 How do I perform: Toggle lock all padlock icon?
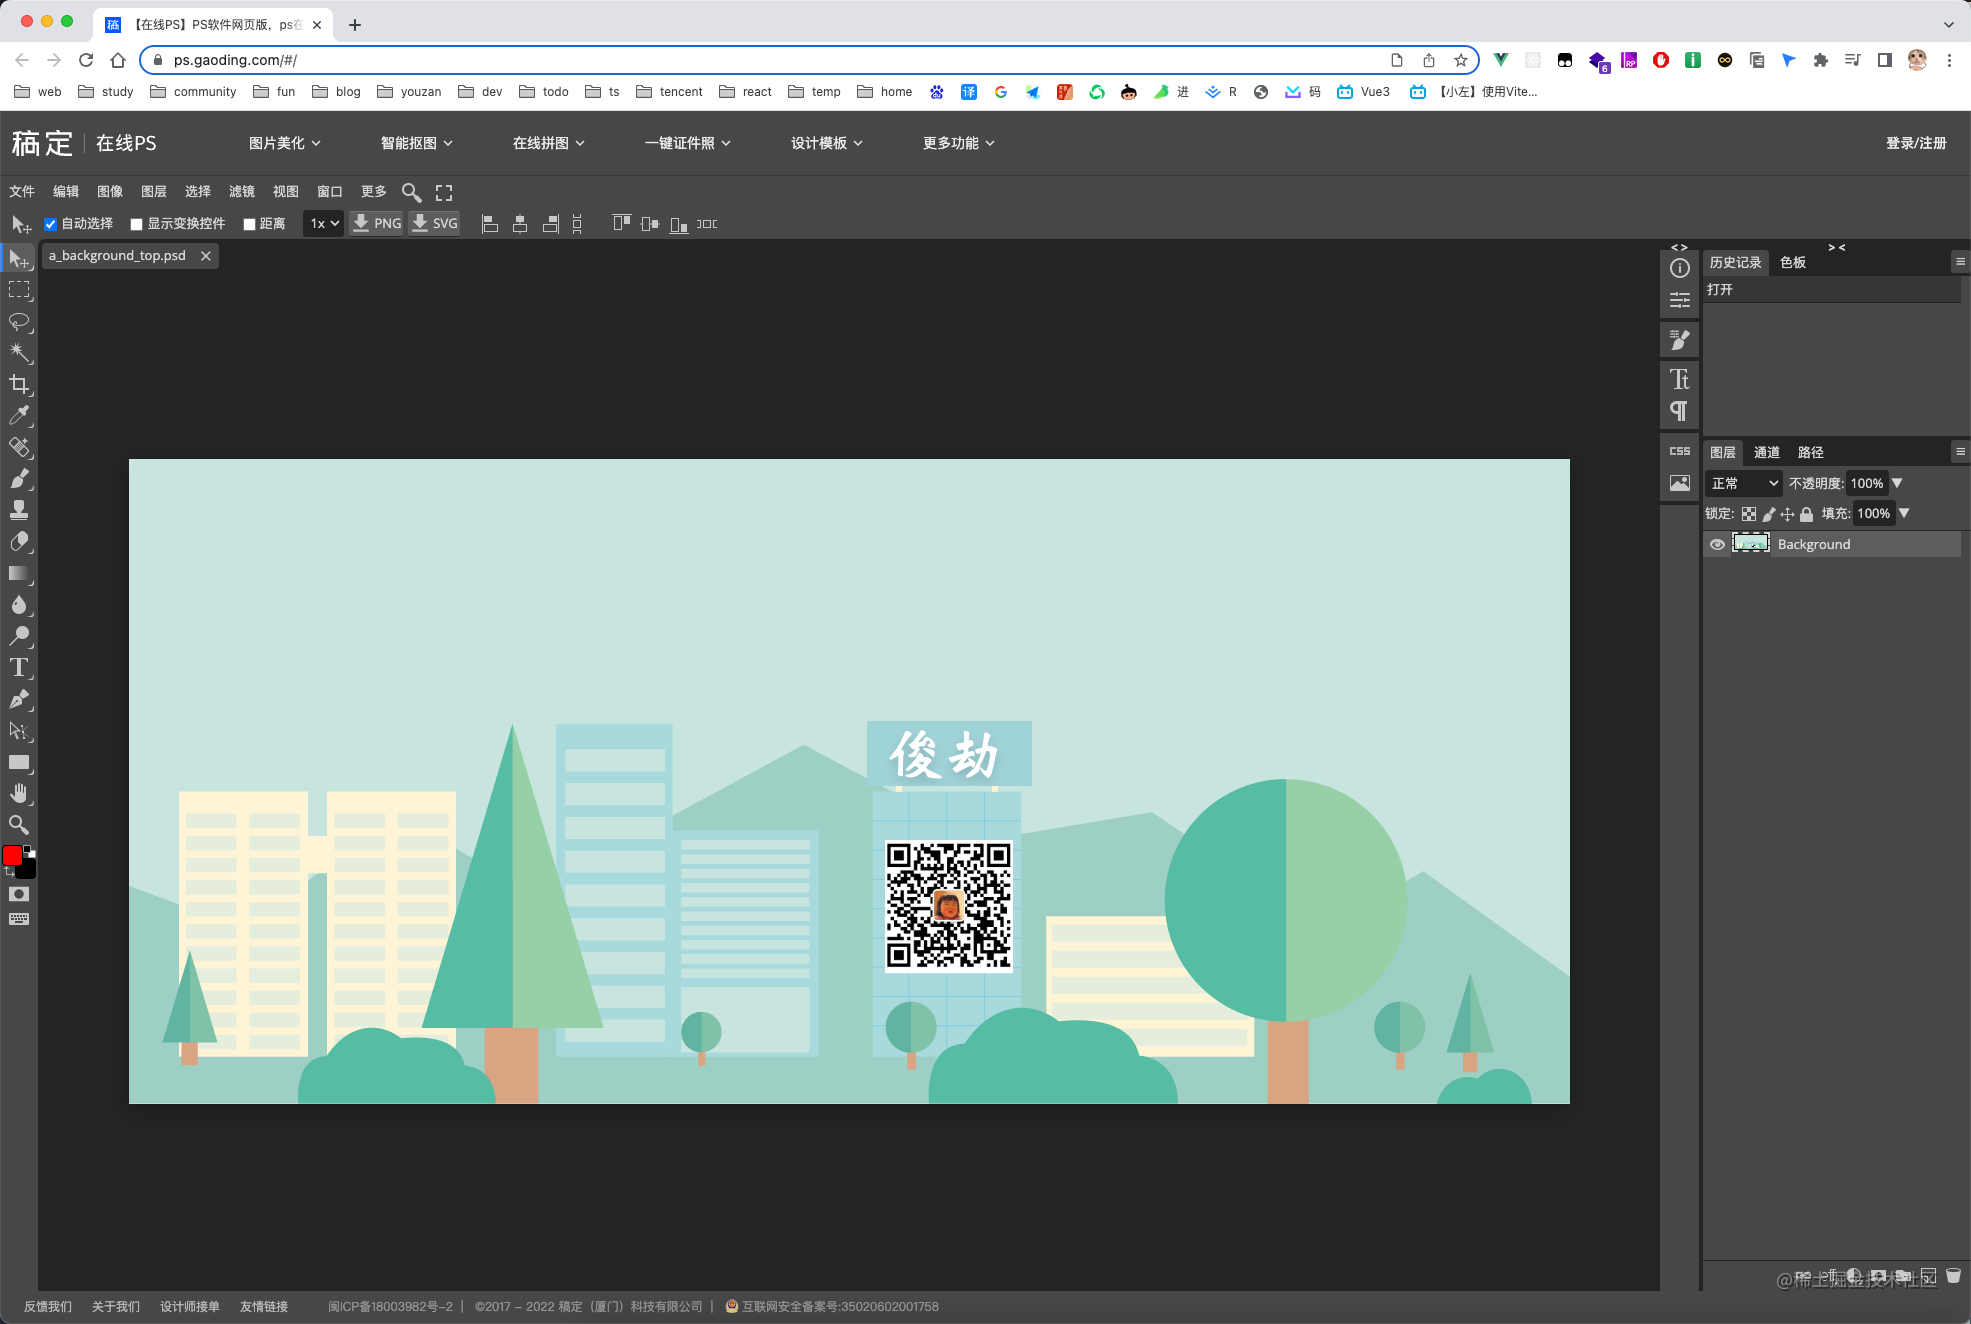coord(1806,514)
